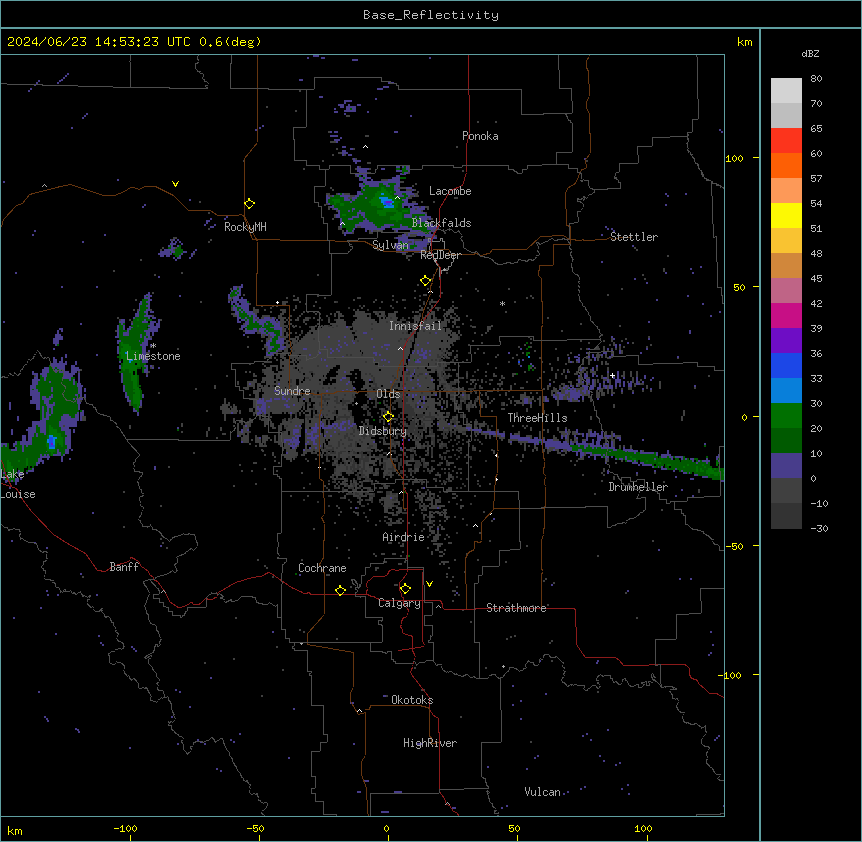Pick the magenta 39-42 dBZ legend swatch
The height and width of the screenshot is (842, 862).
coord(786,315)
